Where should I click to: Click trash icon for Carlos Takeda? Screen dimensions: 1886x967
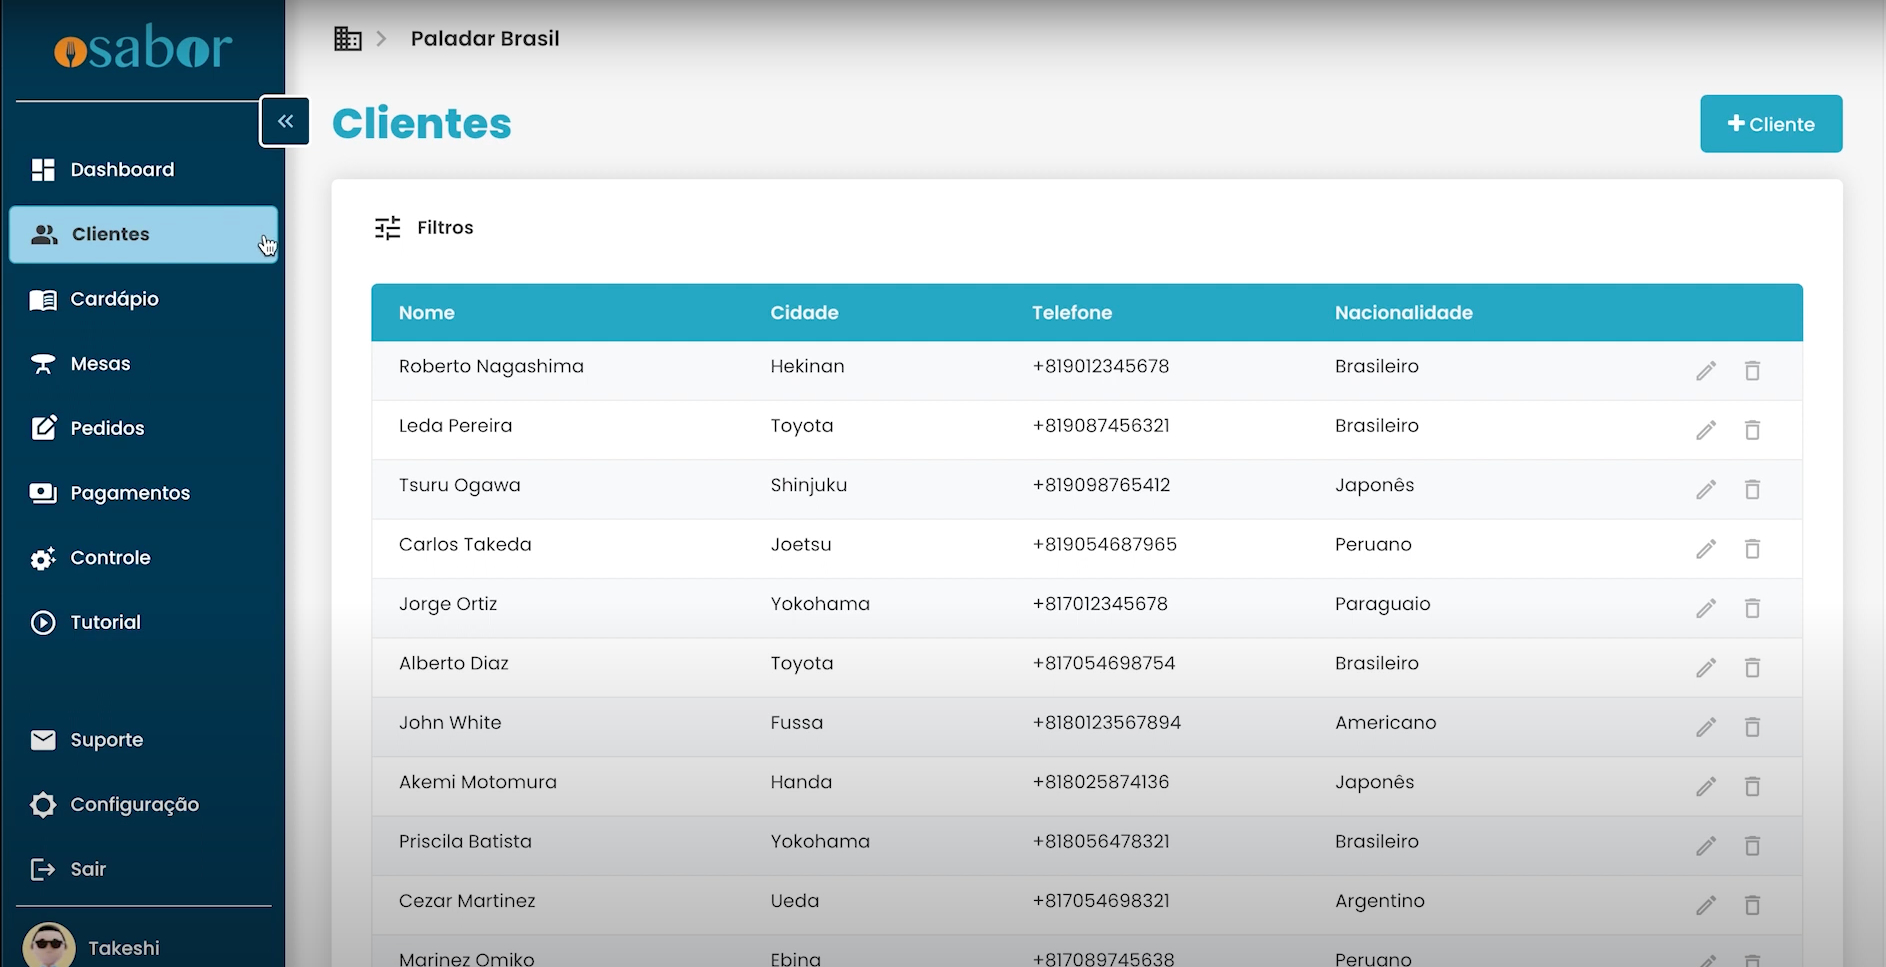click(x=1752, y=549)
